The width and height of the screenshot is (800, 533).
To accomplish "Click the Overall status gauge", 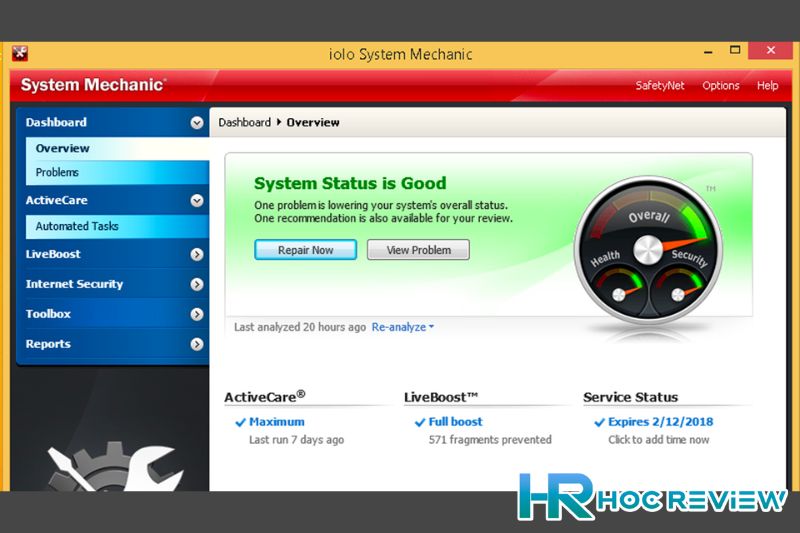I will tap(648, 250).
